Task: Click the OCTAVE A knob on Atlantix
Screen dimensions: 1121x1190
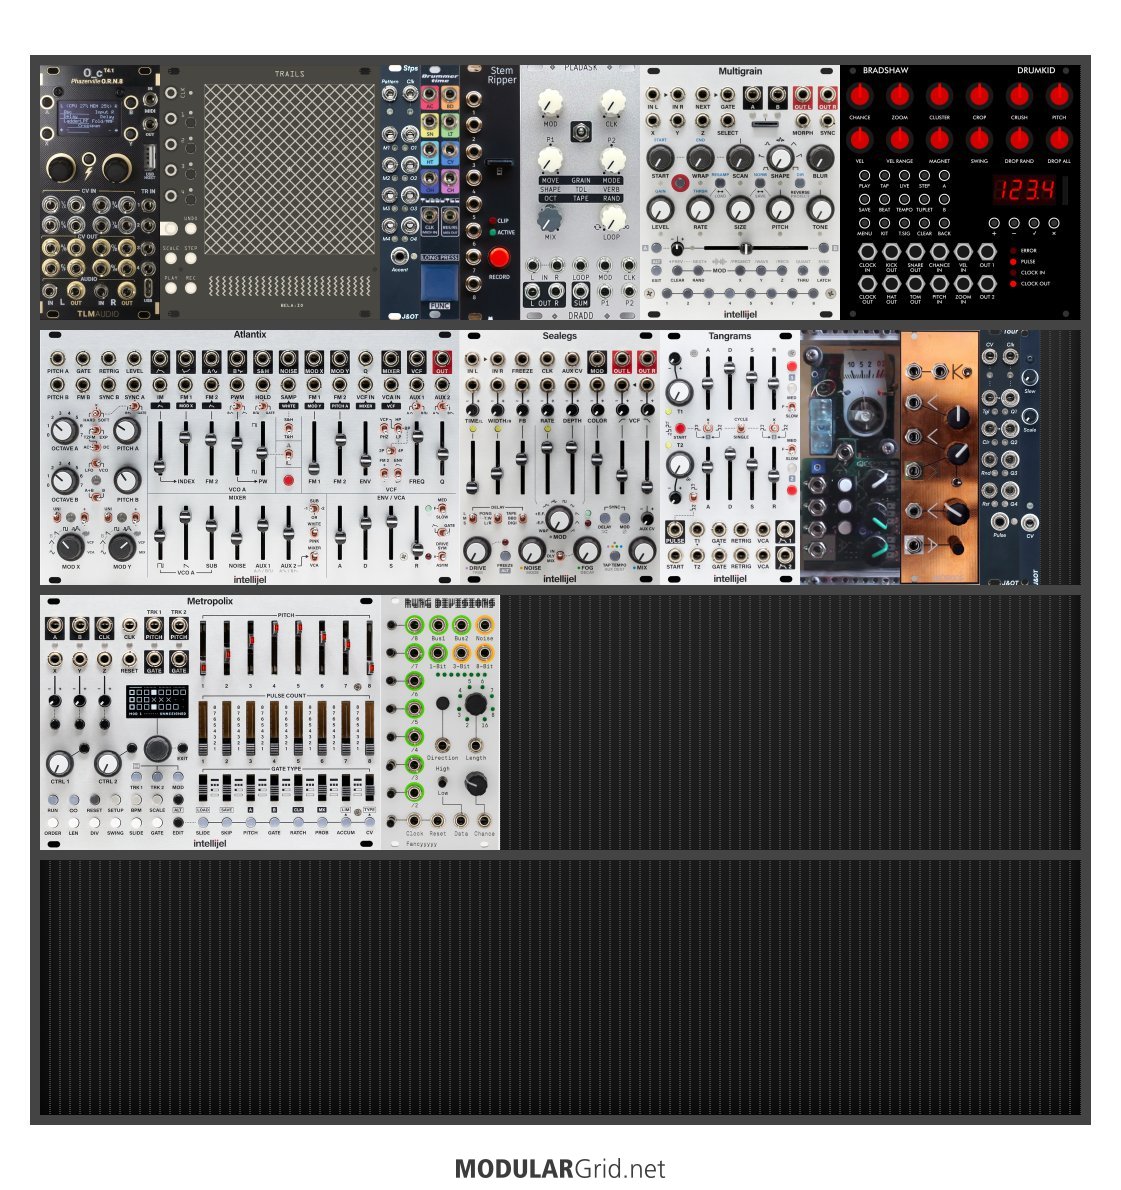Action: pyautogui.click(x=64, y=430)
